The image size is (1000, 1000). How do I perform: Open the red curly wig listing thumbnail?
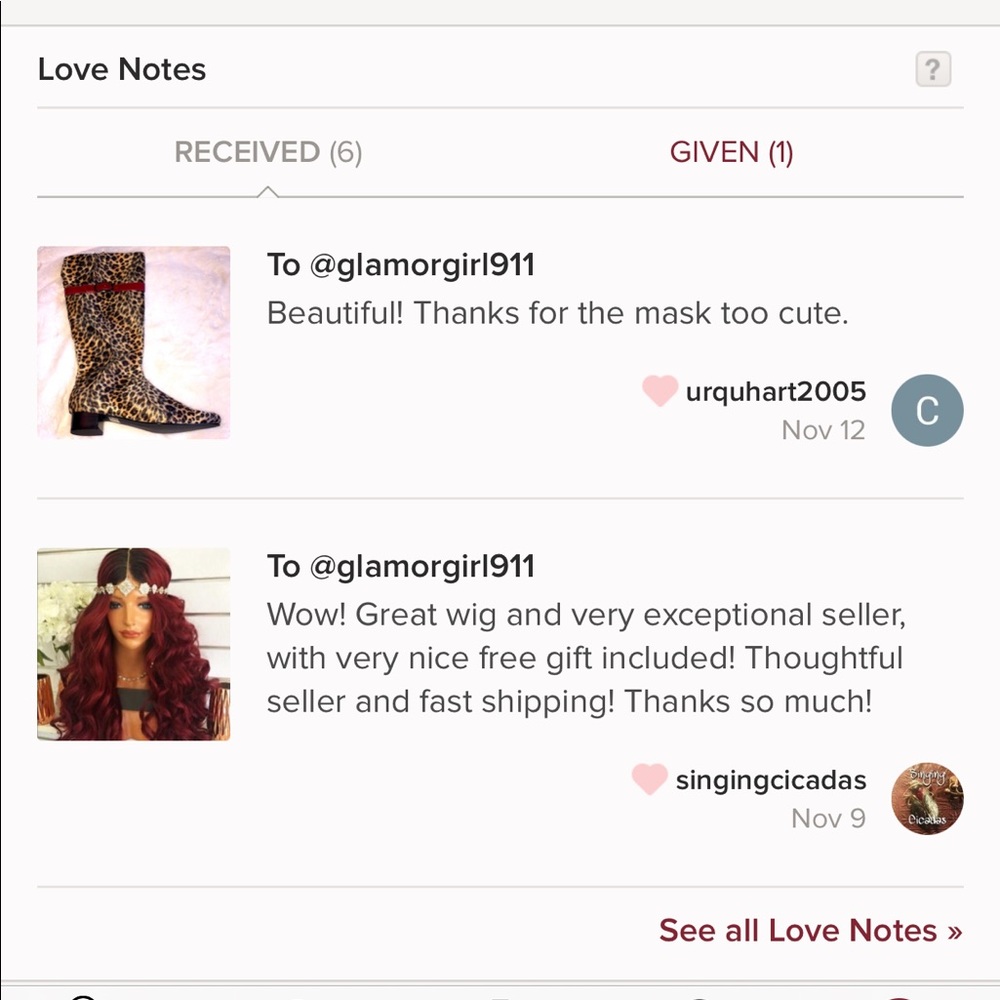click(x=133, y=644)
